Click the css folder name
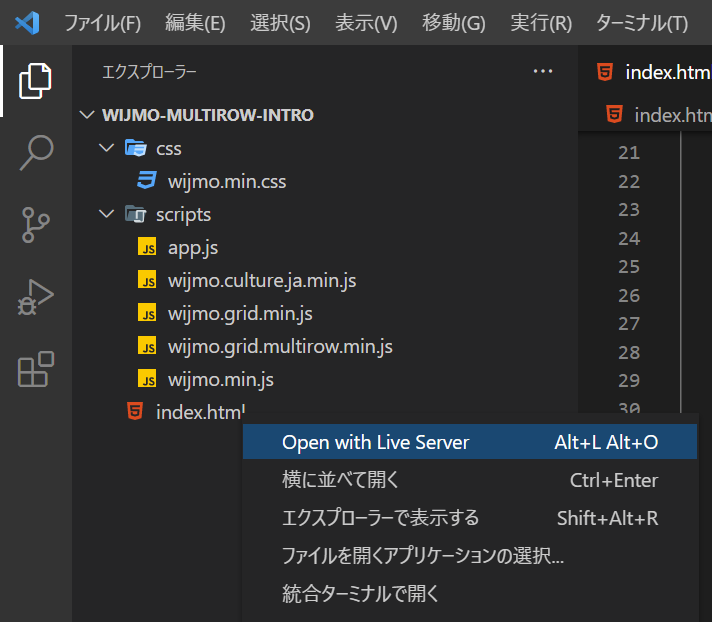 point(168,148)
